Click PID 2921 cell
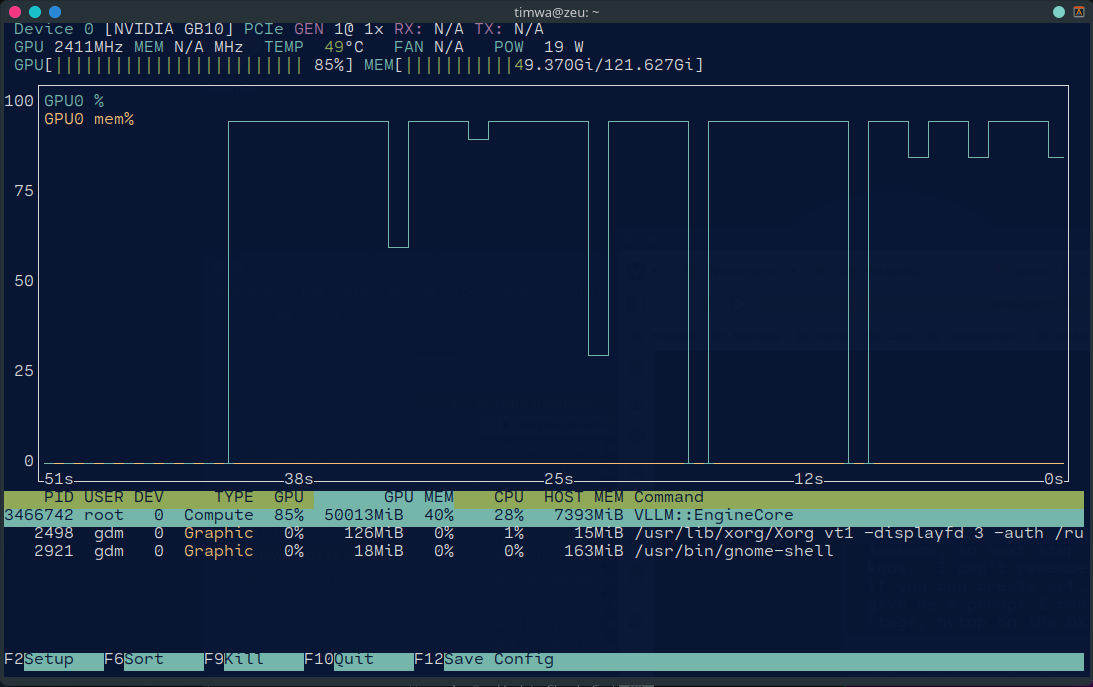Image resolution: width=1093 pixels, height=687 pixels. coord(54,552)
